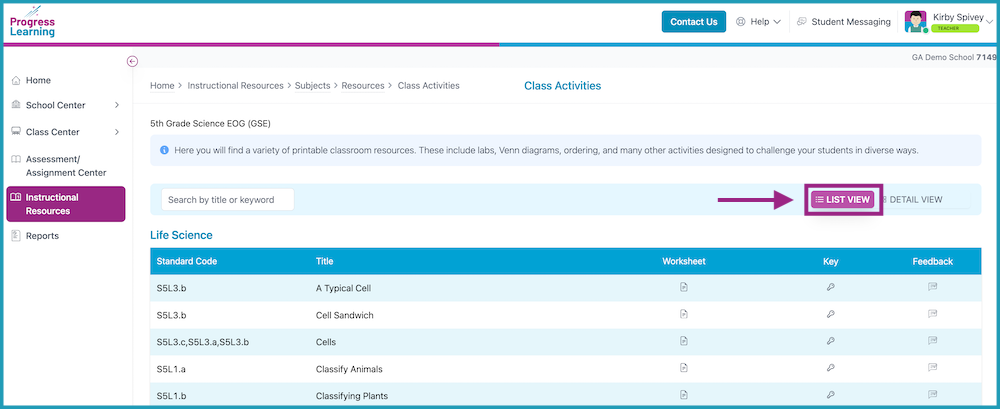Open feedback icon for Cell Sandwich
1000x409 pixels.
(932, 315)
